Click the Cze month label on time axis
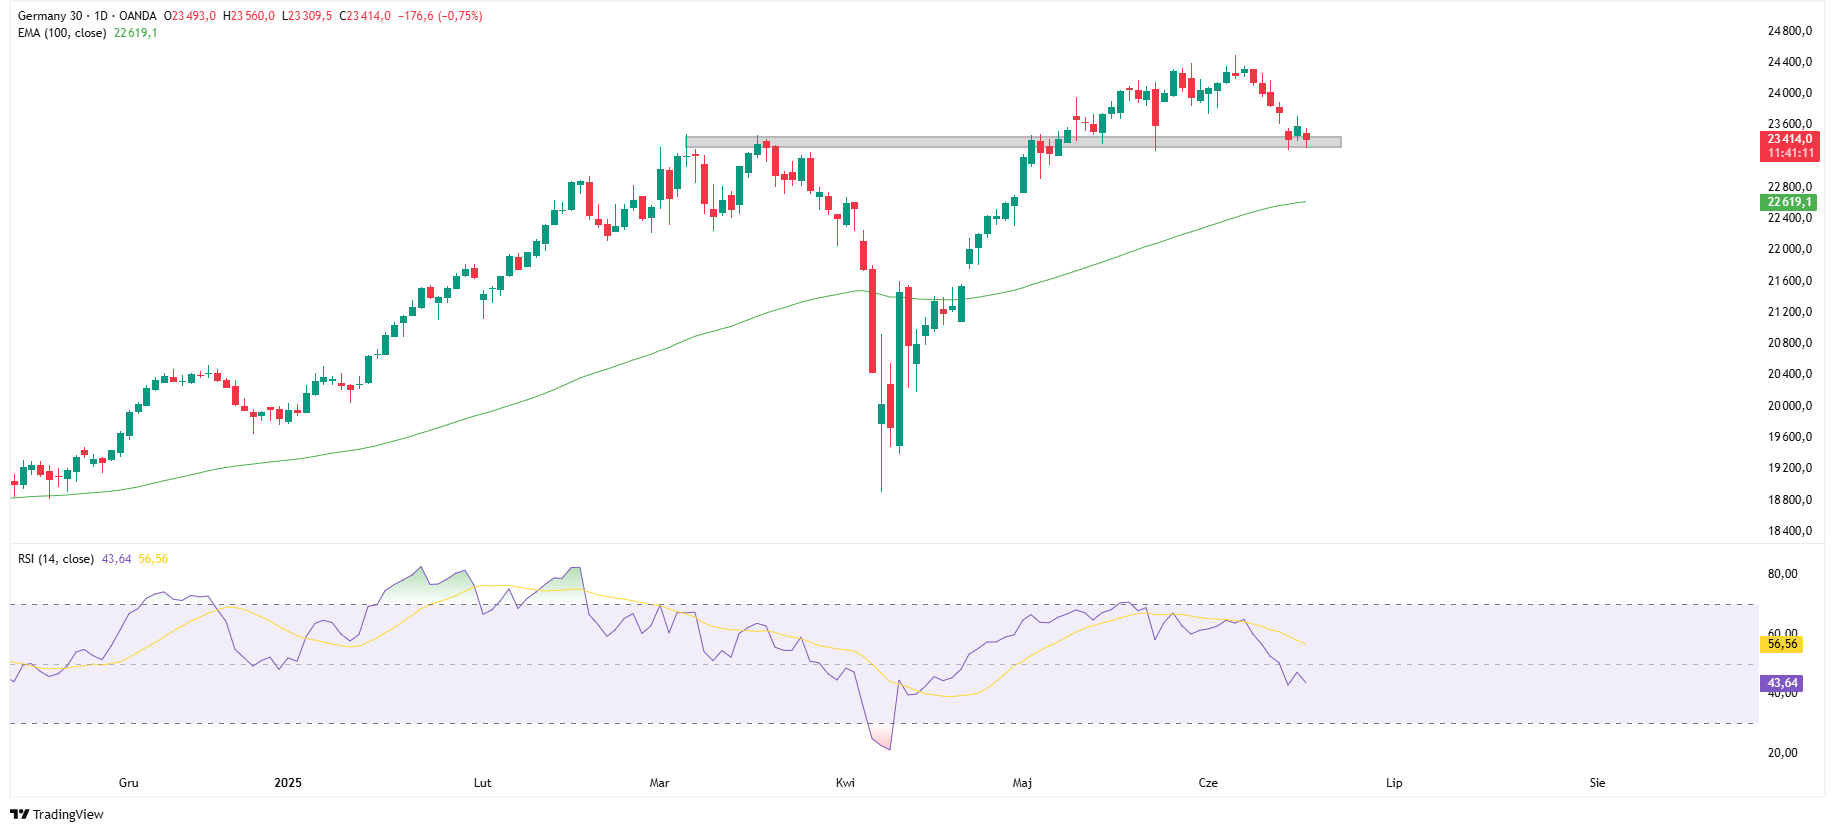Image resolution: width=1835 pixels, height=832 pixels. pos(1208,783)
